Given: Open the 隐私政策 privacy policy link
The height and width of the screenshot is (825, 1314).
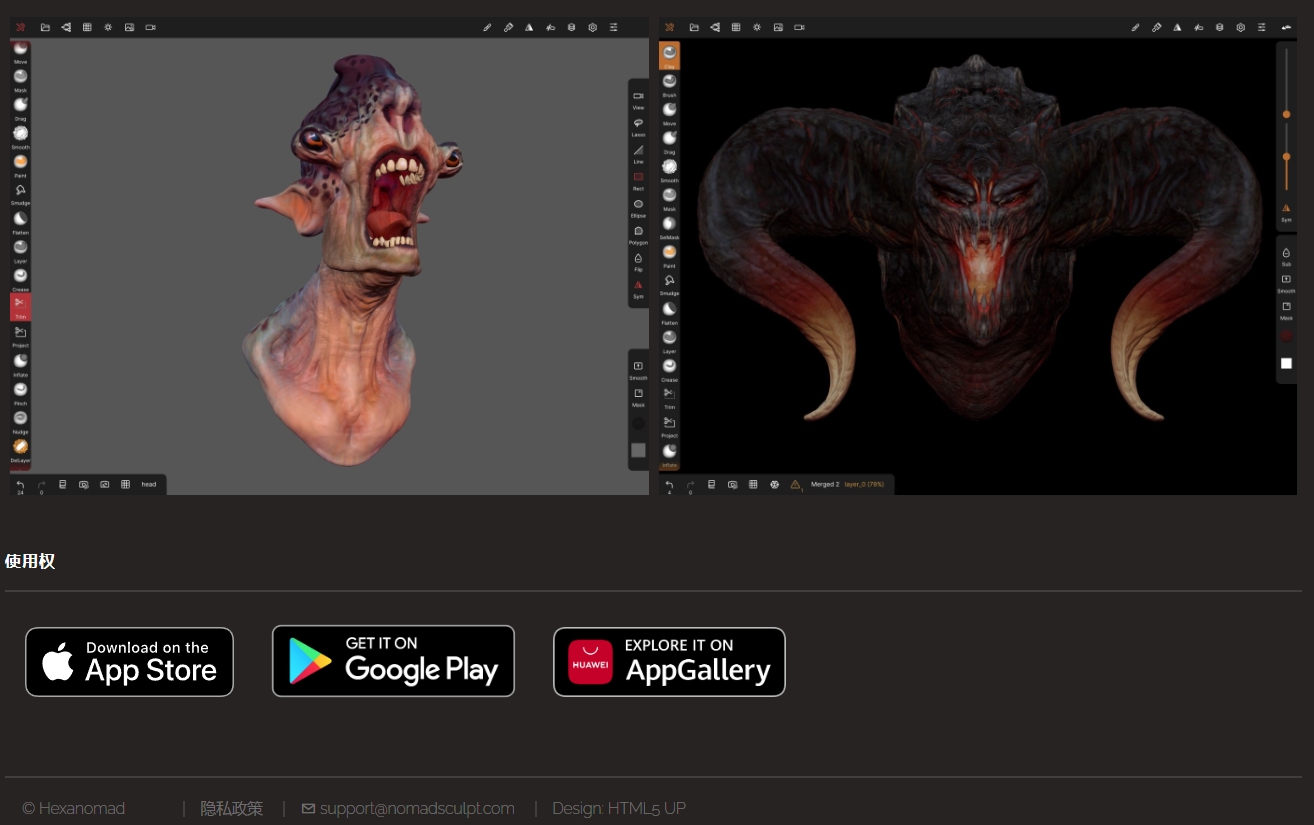Looking at the screenshot, I should click(x=231, y=808).
